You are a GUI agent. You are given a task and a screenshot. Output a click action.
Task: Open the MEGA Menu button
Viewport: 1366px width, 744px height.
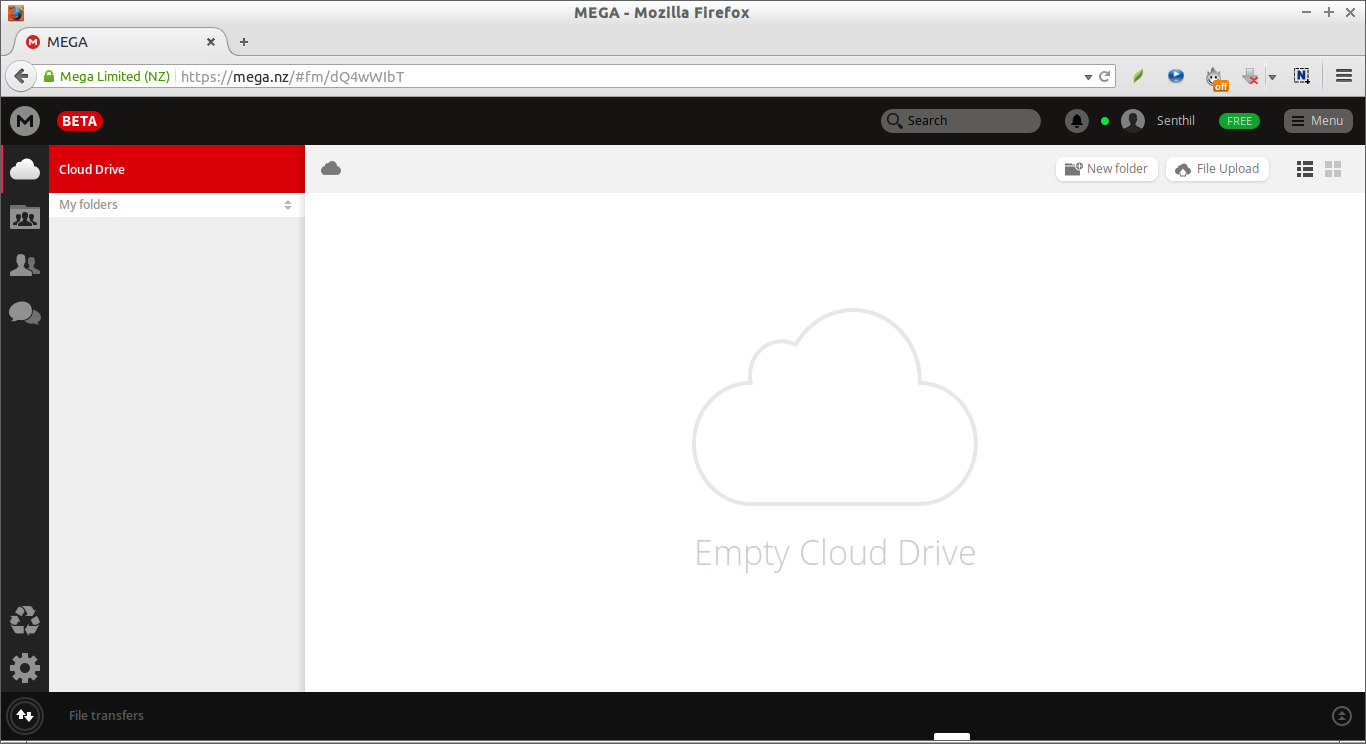coord(1318,121)
